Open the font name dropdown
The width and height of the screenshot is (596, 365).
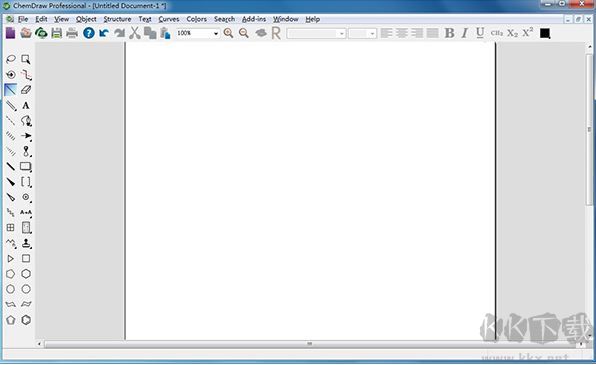[x=342, y=33]
